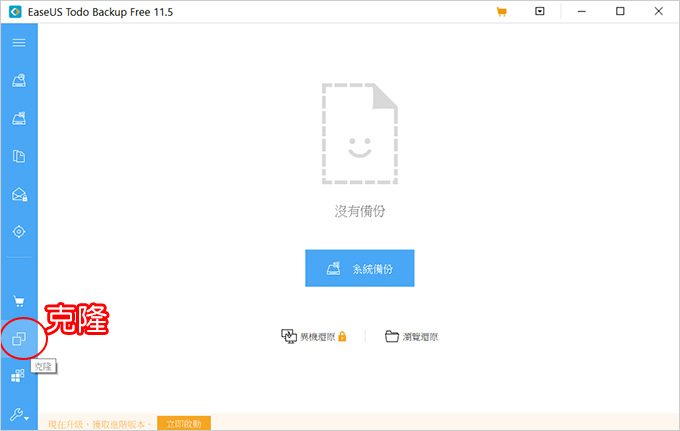Viewport: 680px width, 431px height.
Task: Open System Clone squares icon in sidebar
Action: [18, 375]
